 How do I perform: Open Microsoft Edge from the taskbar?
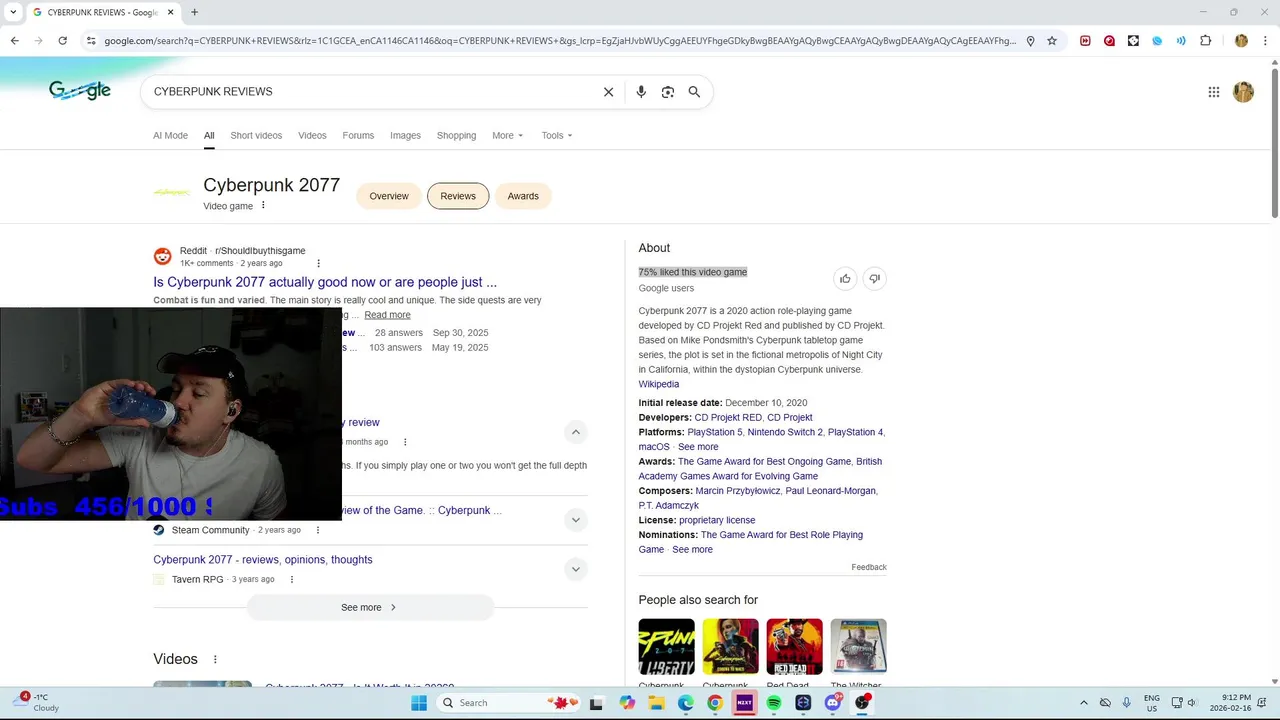click(685, 703)
